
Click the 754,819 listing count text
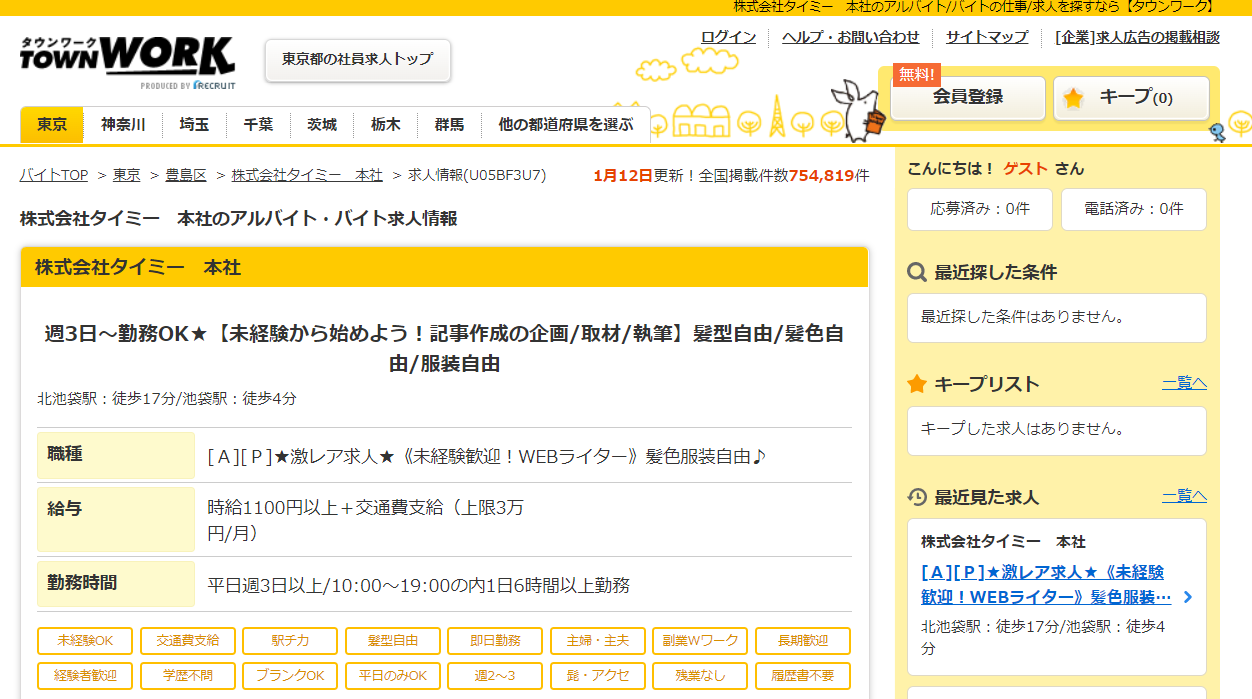click(822, 175)
